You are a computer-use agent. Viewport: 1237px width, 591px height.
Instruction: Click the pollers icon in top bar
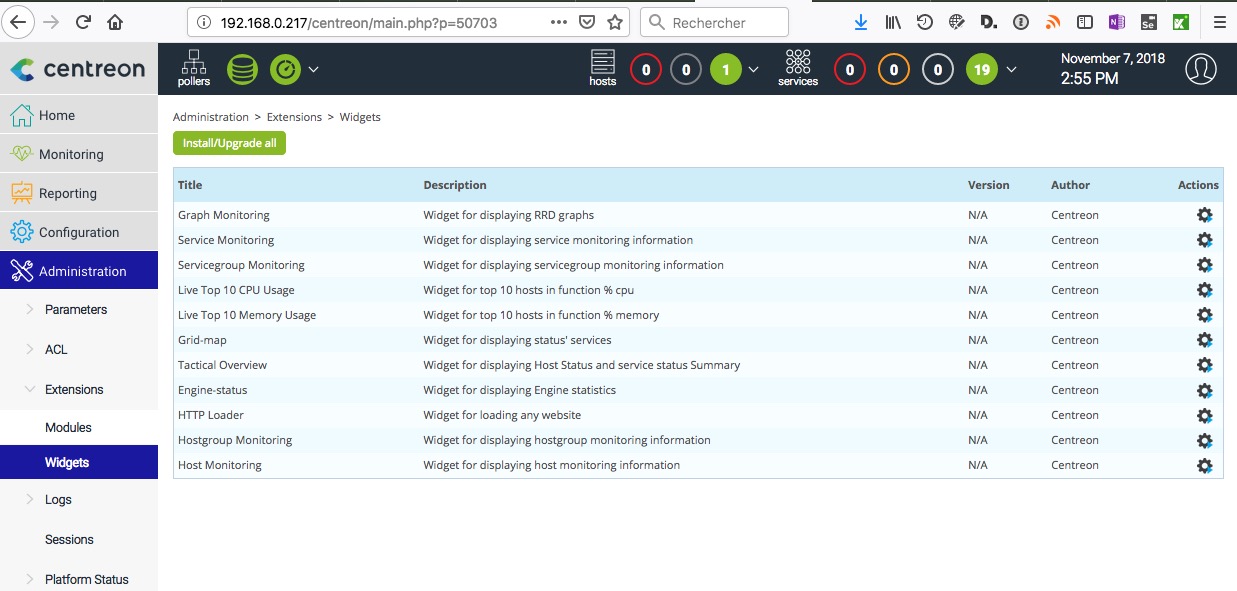tap(193, 68)
